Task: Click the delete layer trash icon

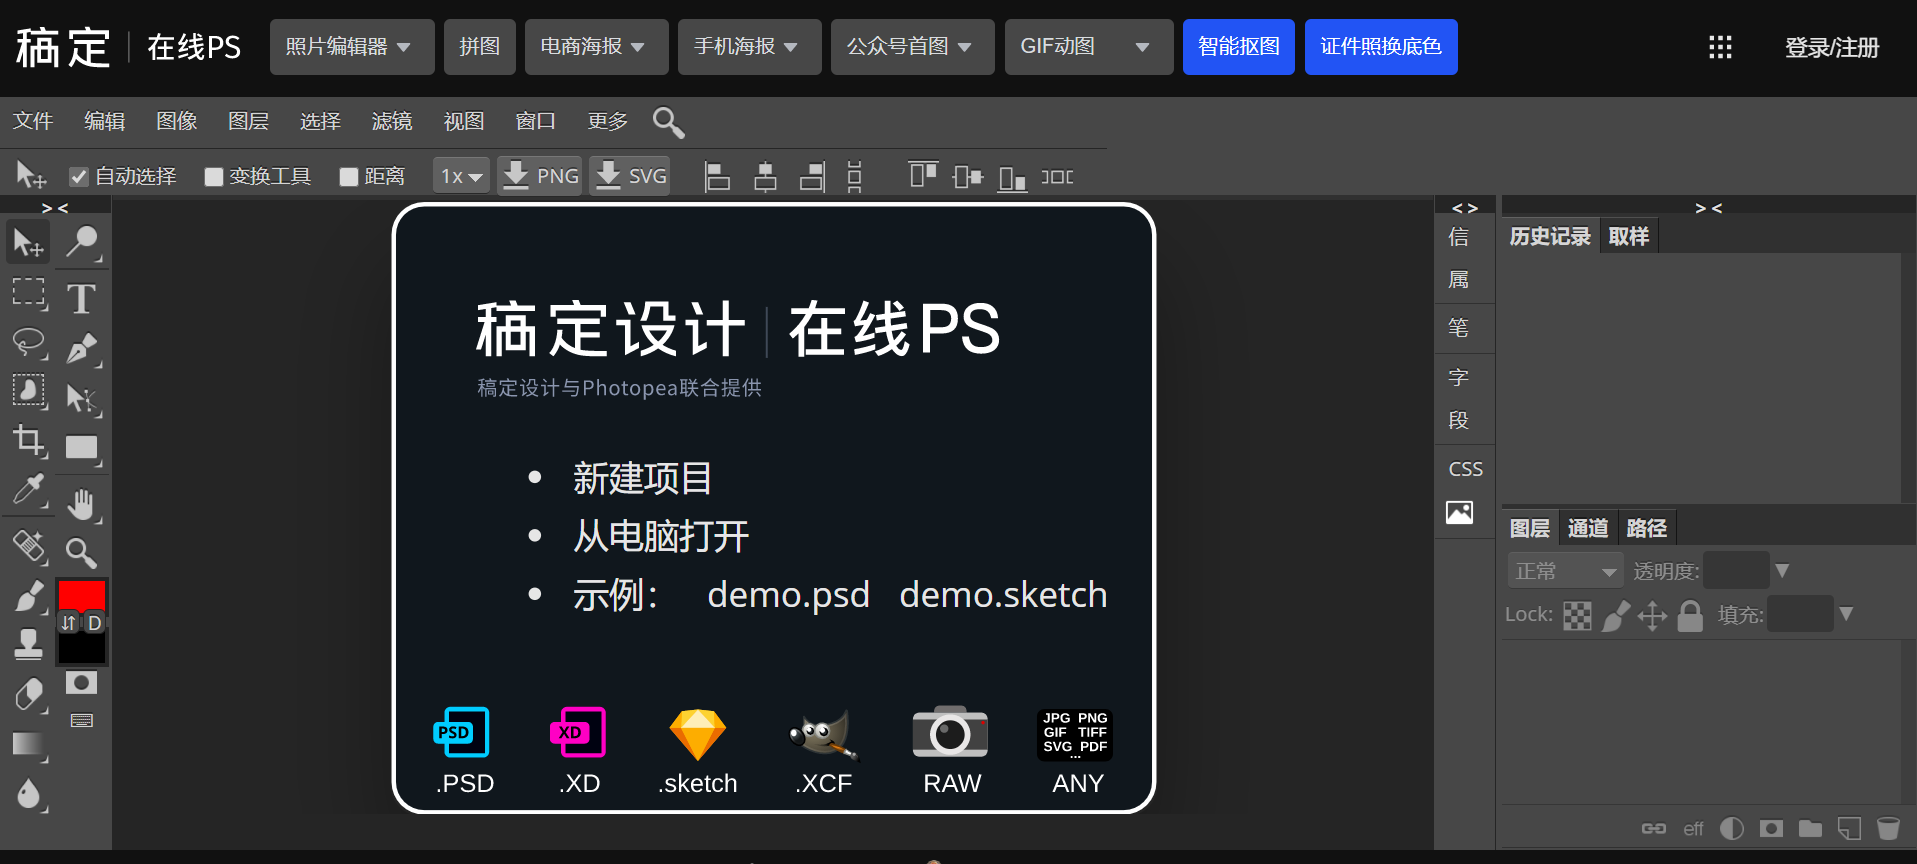Action: tap(1888, 828)
